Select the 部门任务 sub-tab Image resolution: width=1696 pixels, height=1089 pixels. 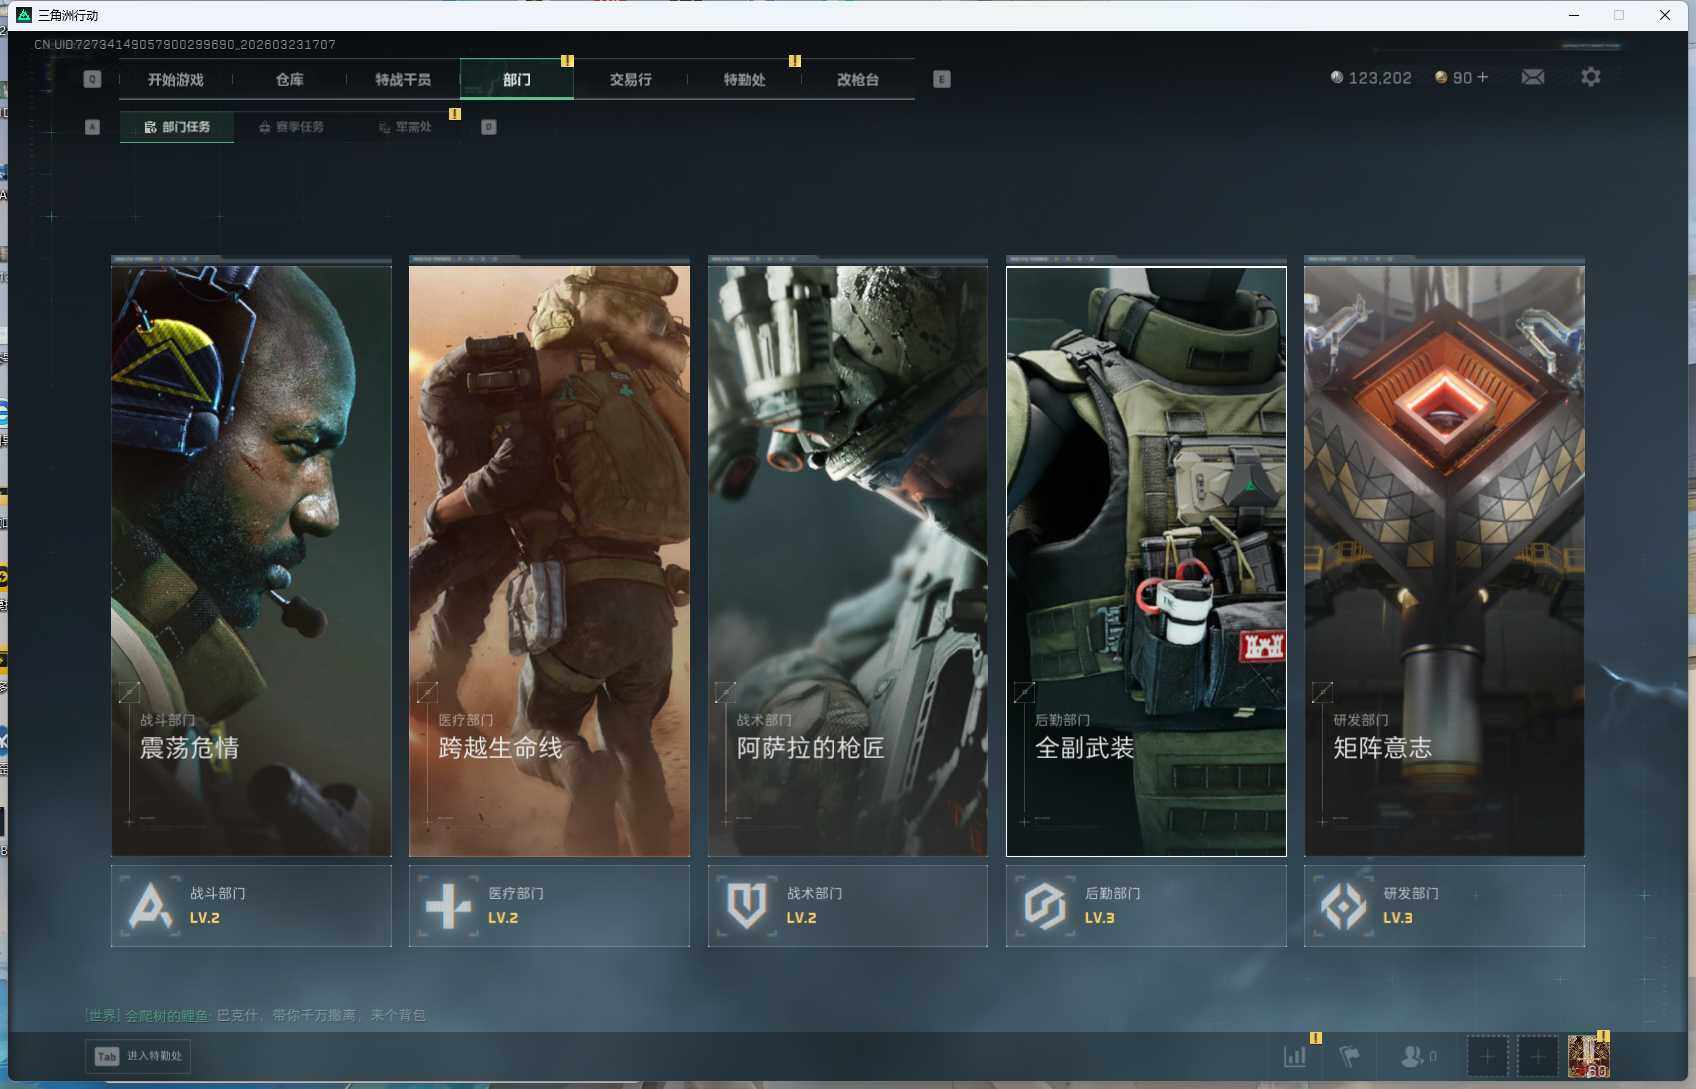point(177,127)
